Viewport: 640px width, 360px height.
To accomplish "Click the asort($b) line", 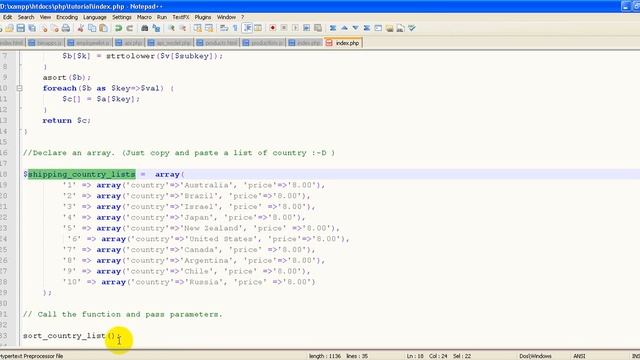I will click(67, 78).
